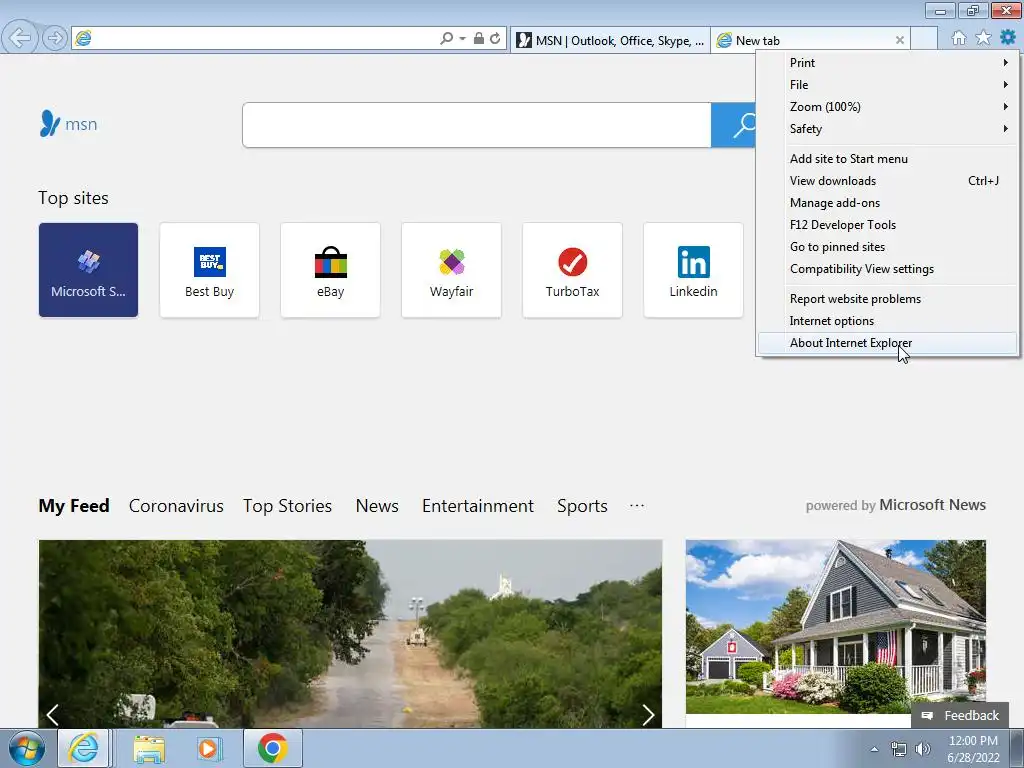The image size is (1024, 768).
Task: Show hidden tray icons arrow
Action: (874, 749)
